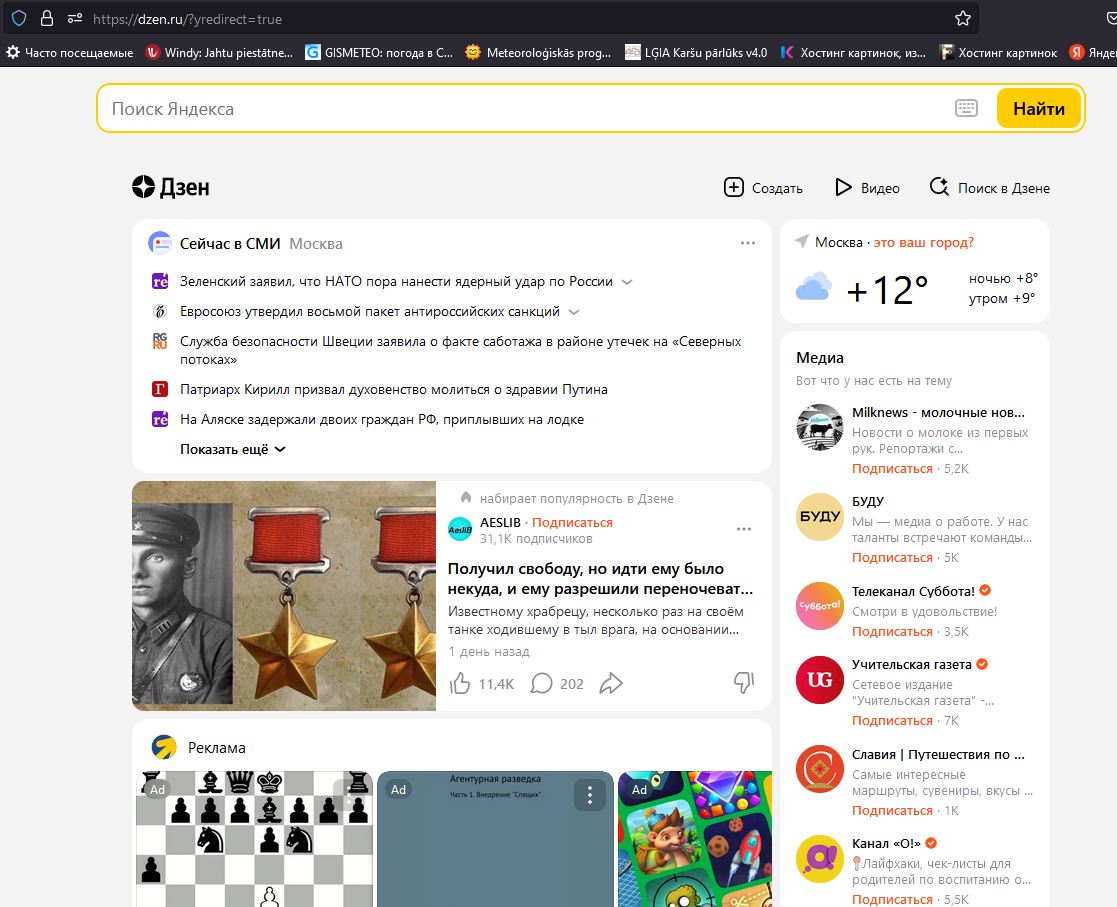Subscribe to Славия channel

click(892, 810)
